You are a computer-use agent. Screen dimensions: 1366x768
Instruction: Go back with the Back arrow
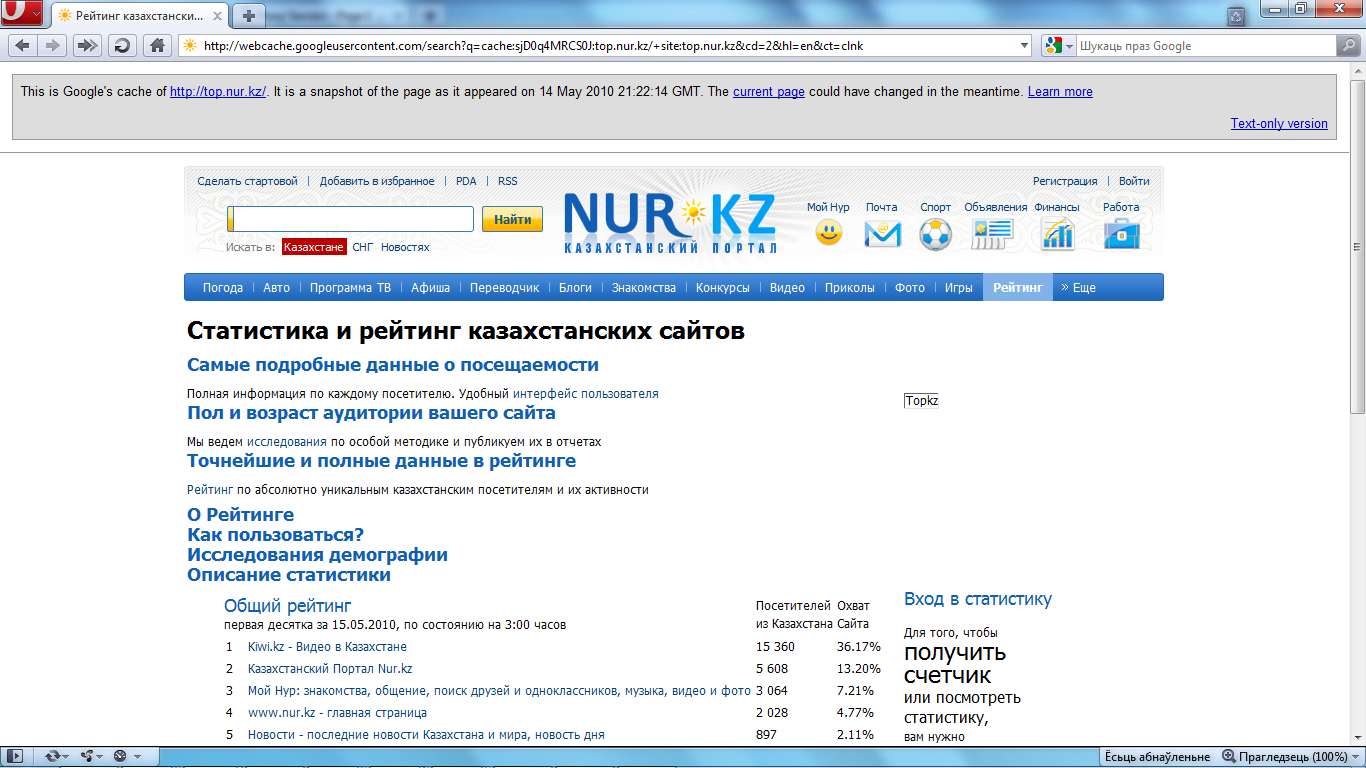[22, 45]
